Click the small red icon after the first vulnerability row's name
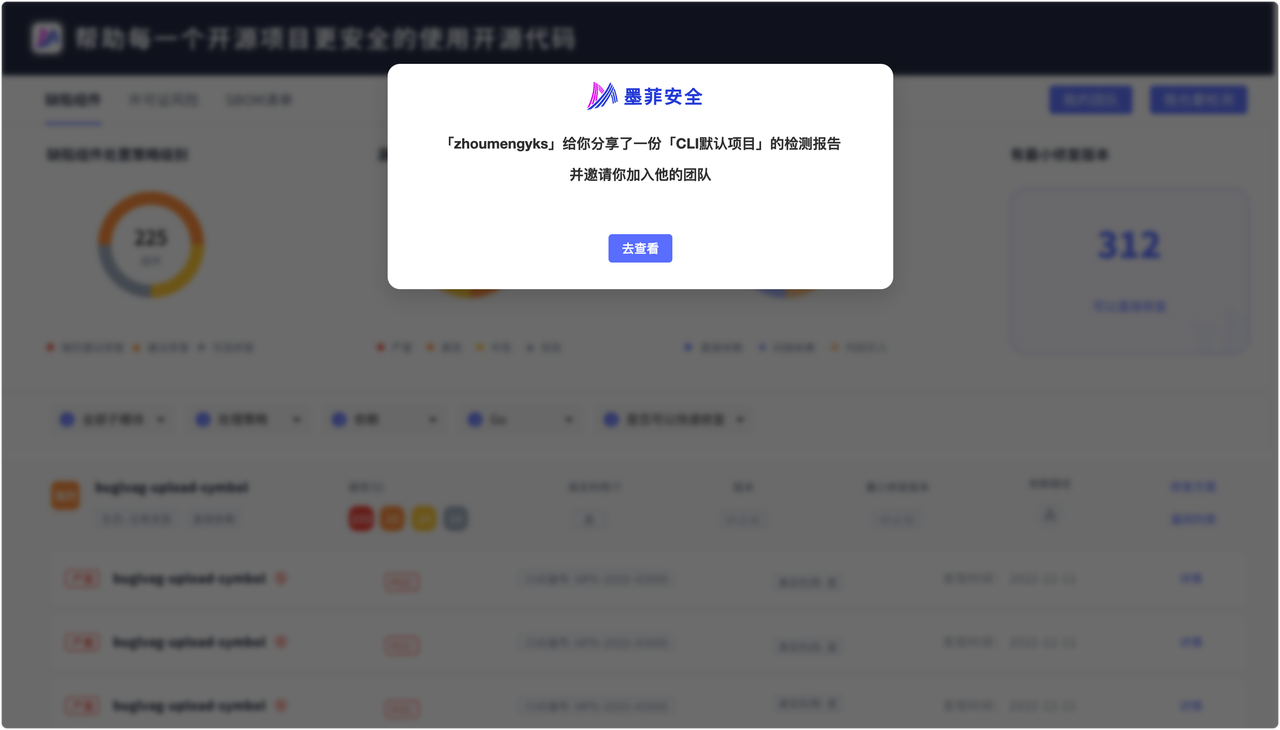Screen dimensions: 1280x730 click(x=281, y=578)
